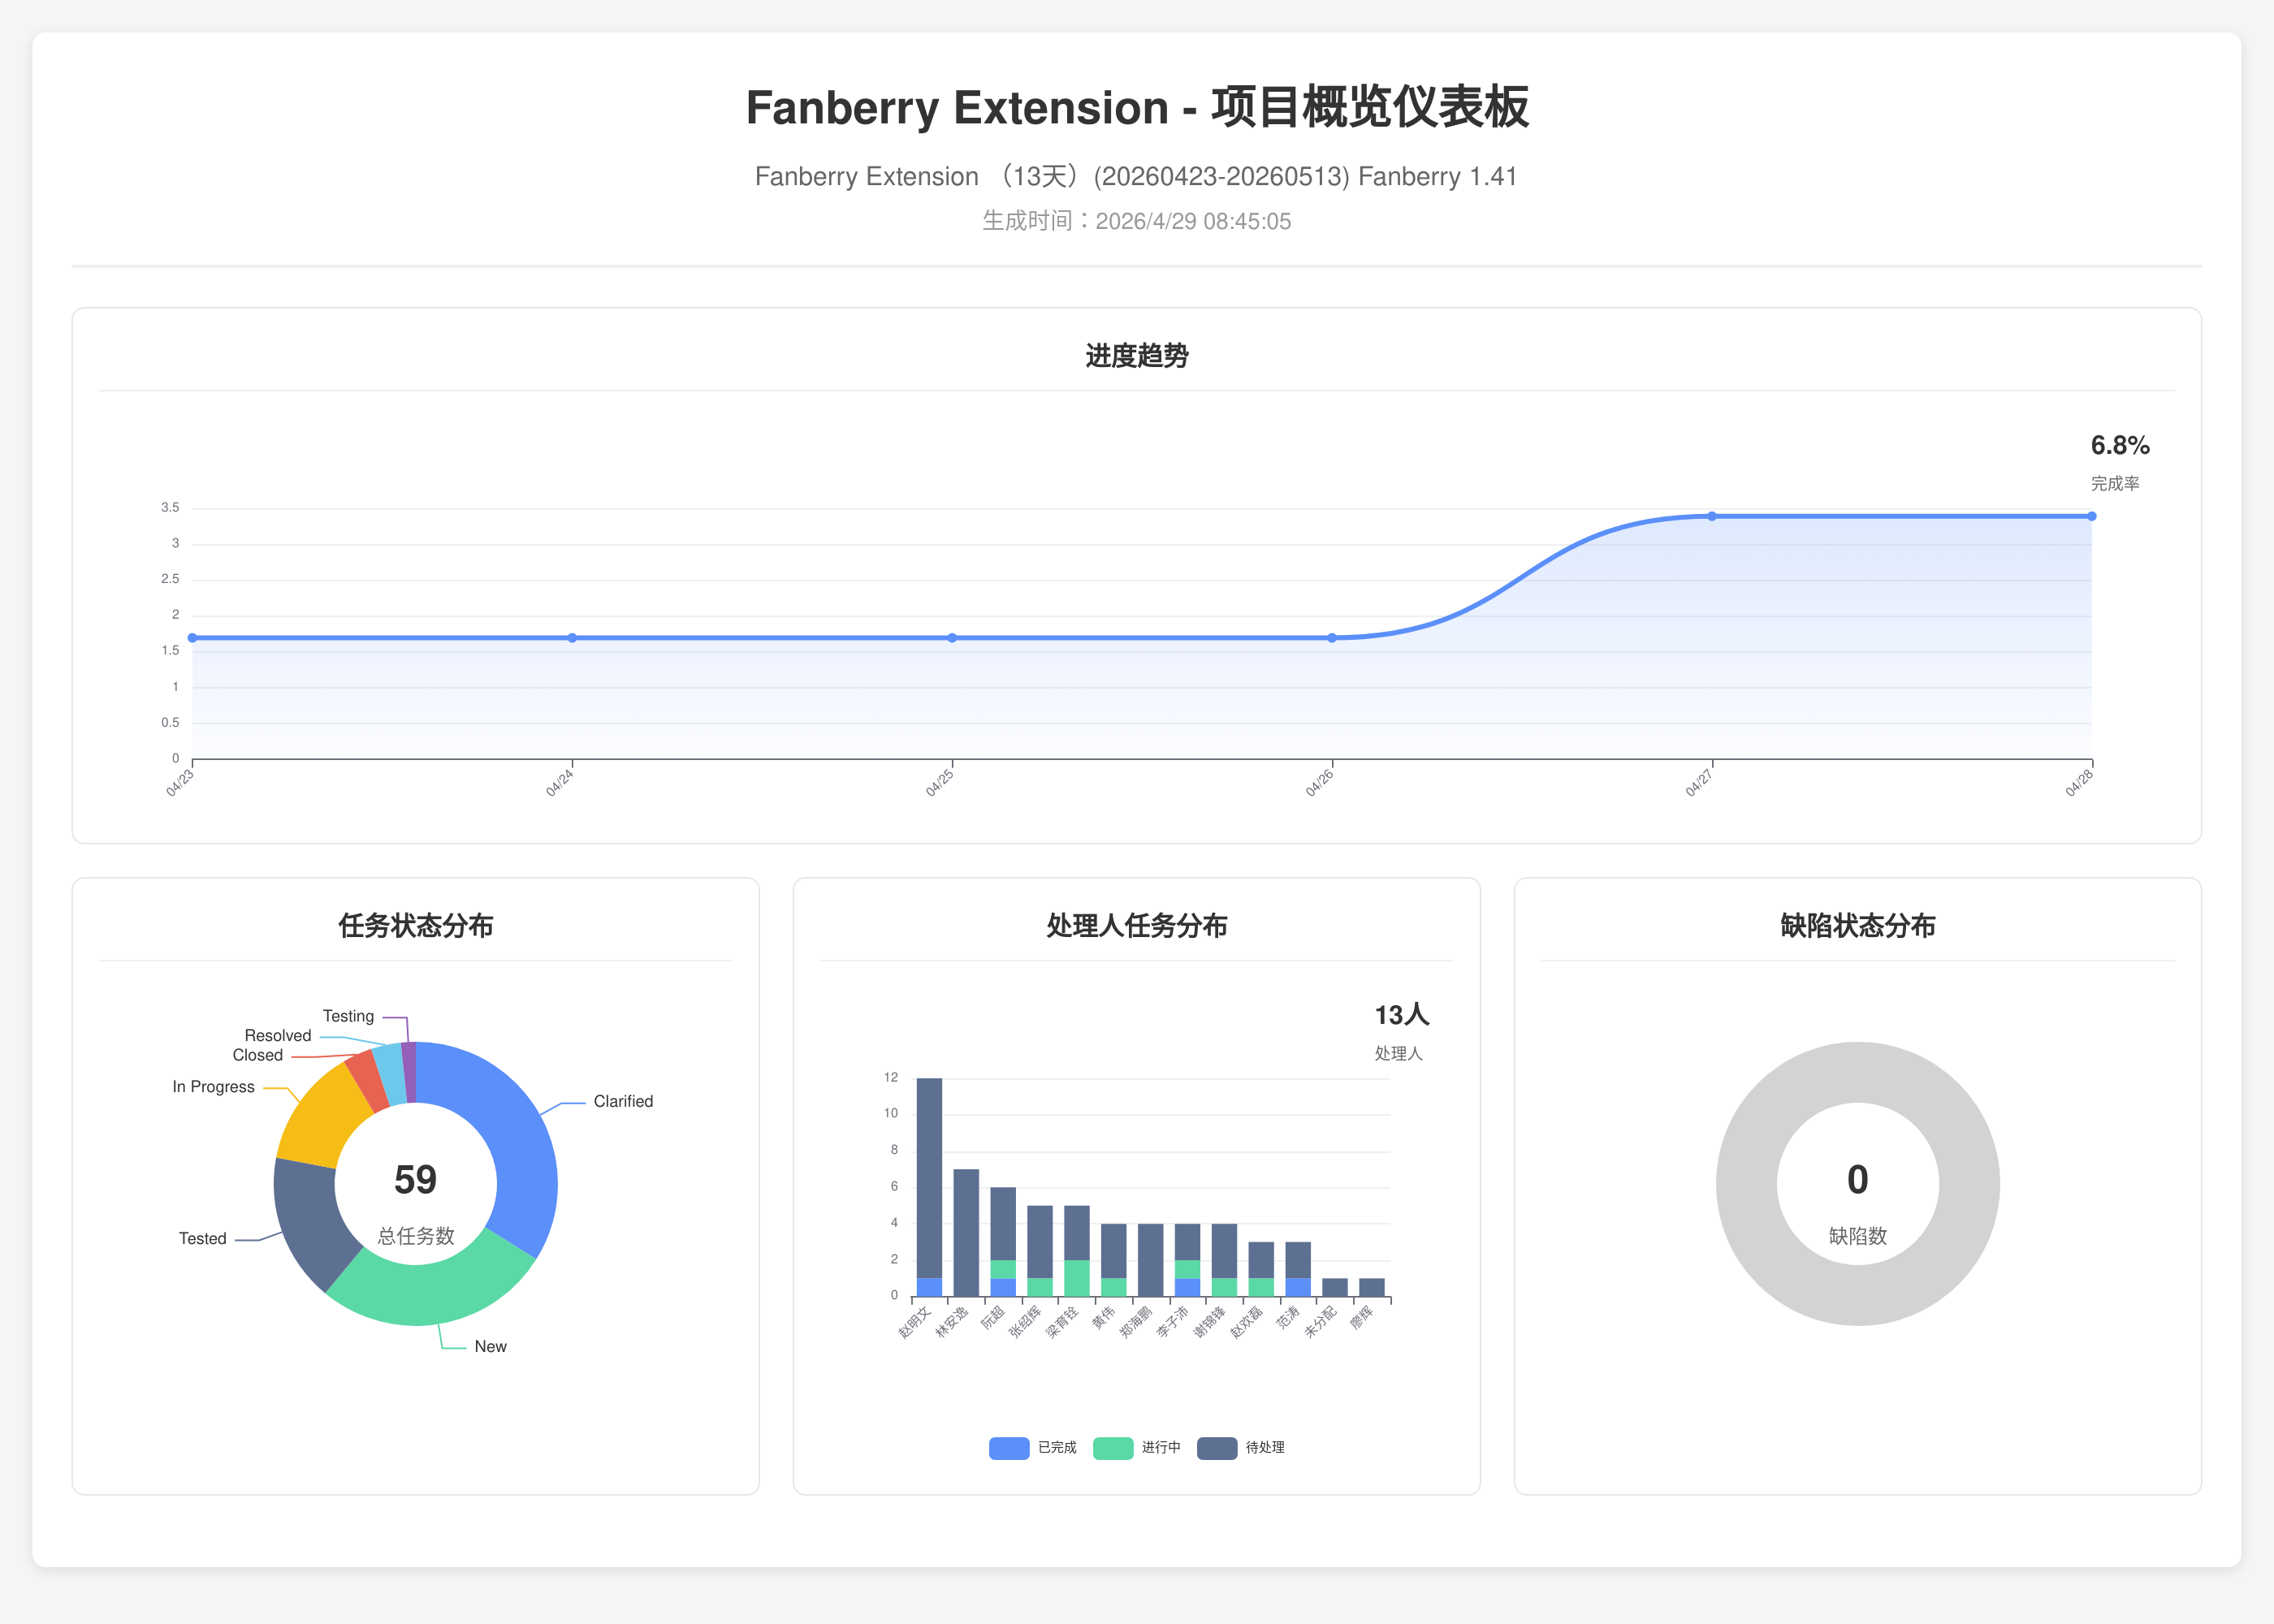The image size is (2274, 1624).
Task: Click the Testing slice label
Action: (348, 1016)
